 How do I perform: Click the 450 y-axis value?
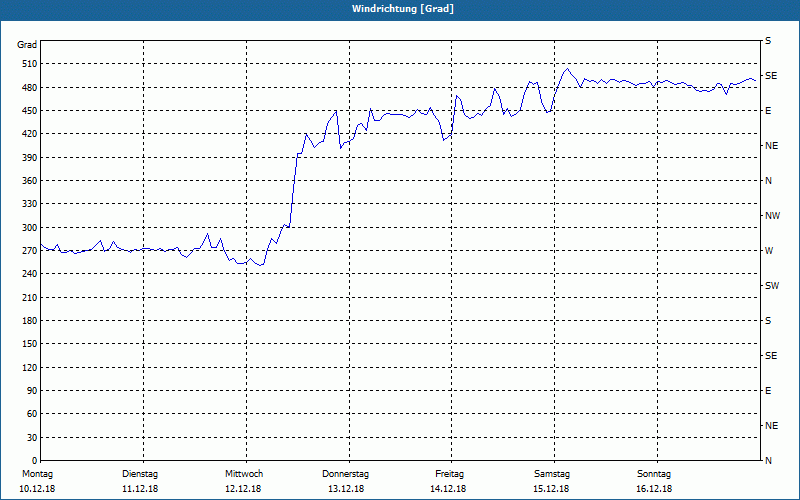point(30,111)
